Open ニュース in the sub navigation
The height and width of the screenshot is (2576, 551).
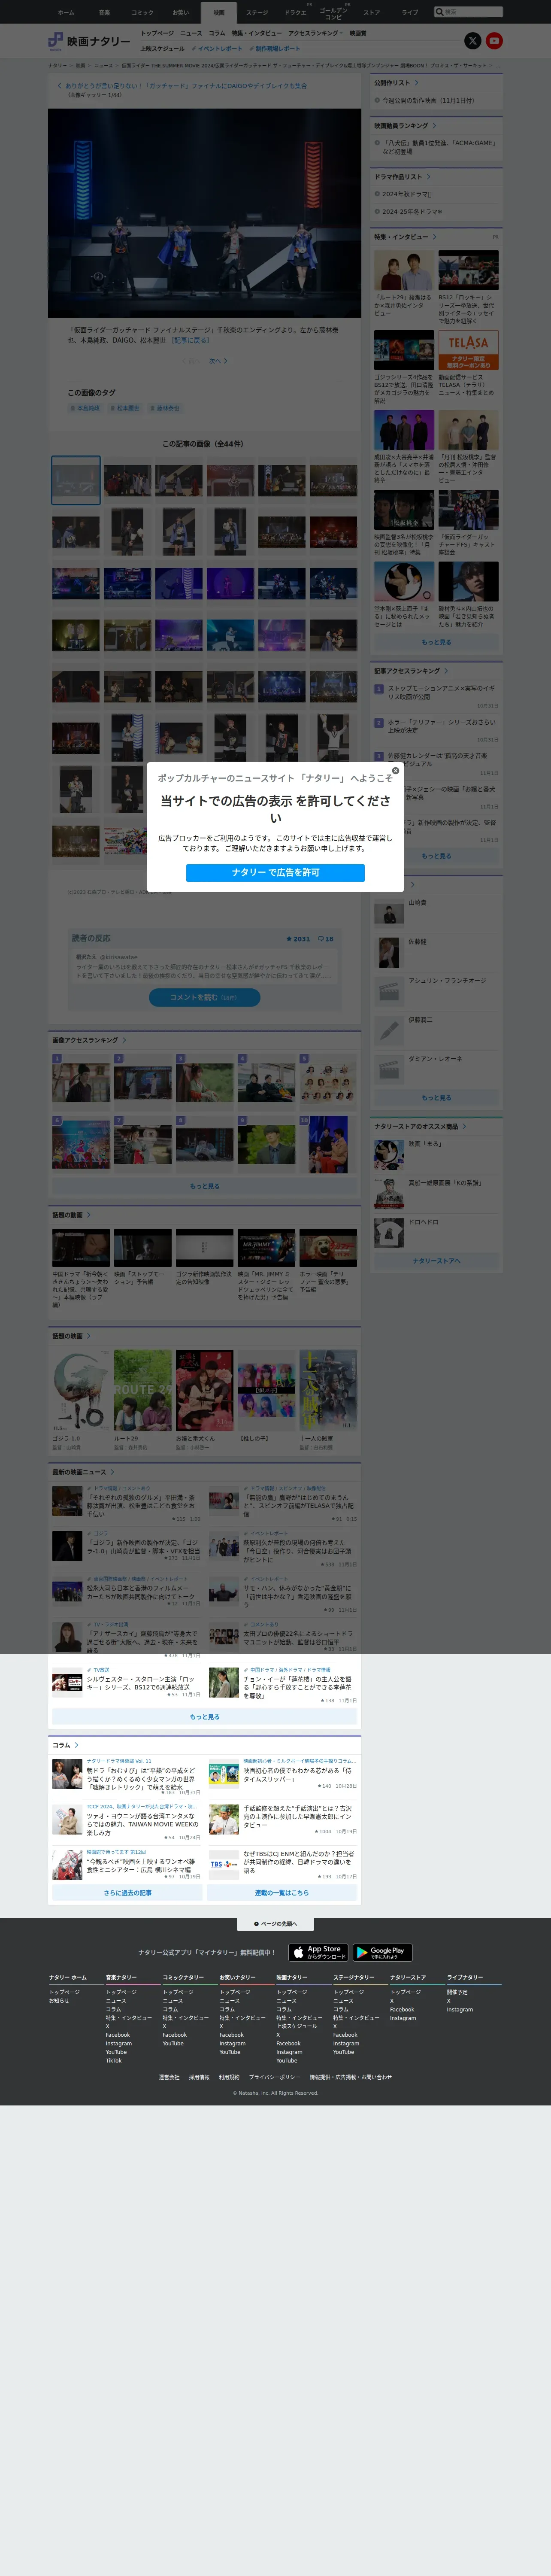click(191, 33)
